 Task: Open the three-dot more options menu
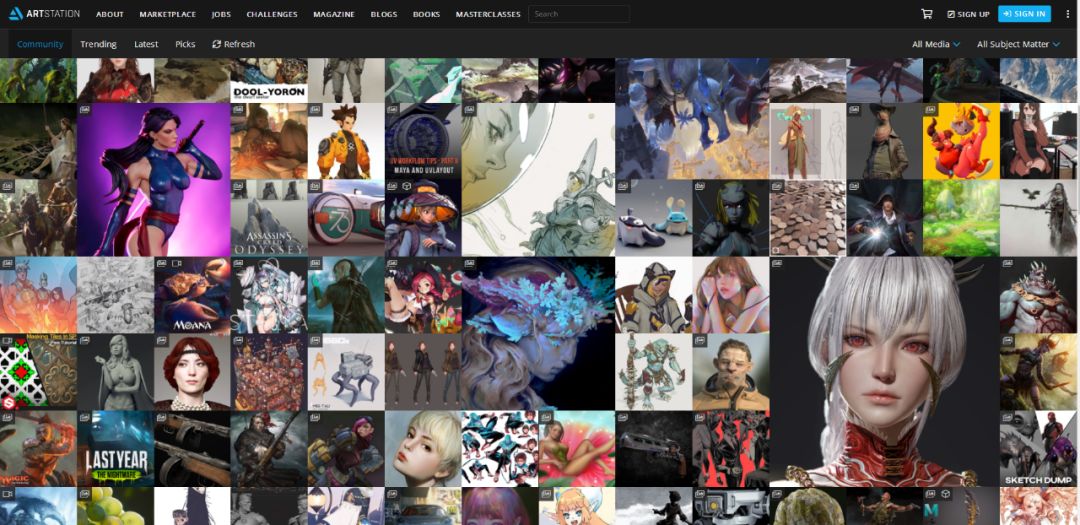coord(1068,14)
